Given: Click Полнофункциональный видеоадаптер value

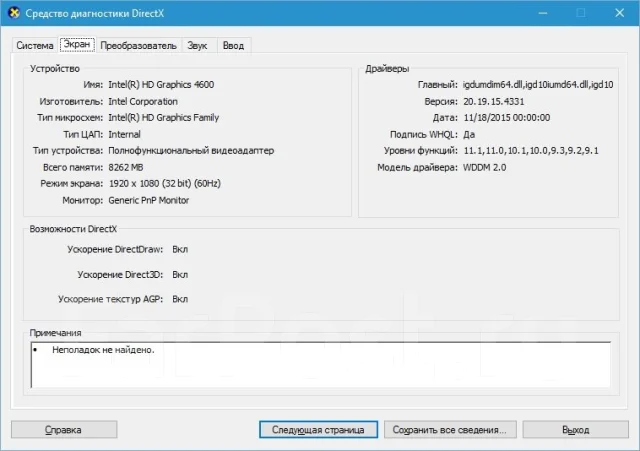Looking at the screenshot, I should pyautogui.click(x=191, y=151).
